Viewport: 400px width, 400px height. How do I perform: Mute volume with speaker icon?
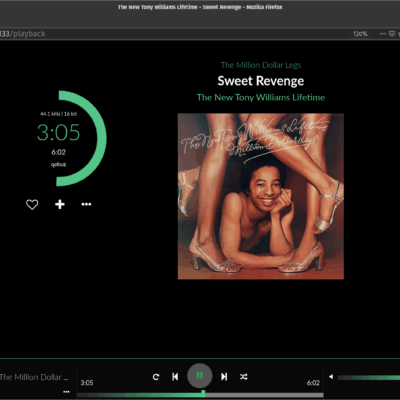click(331, 377)
